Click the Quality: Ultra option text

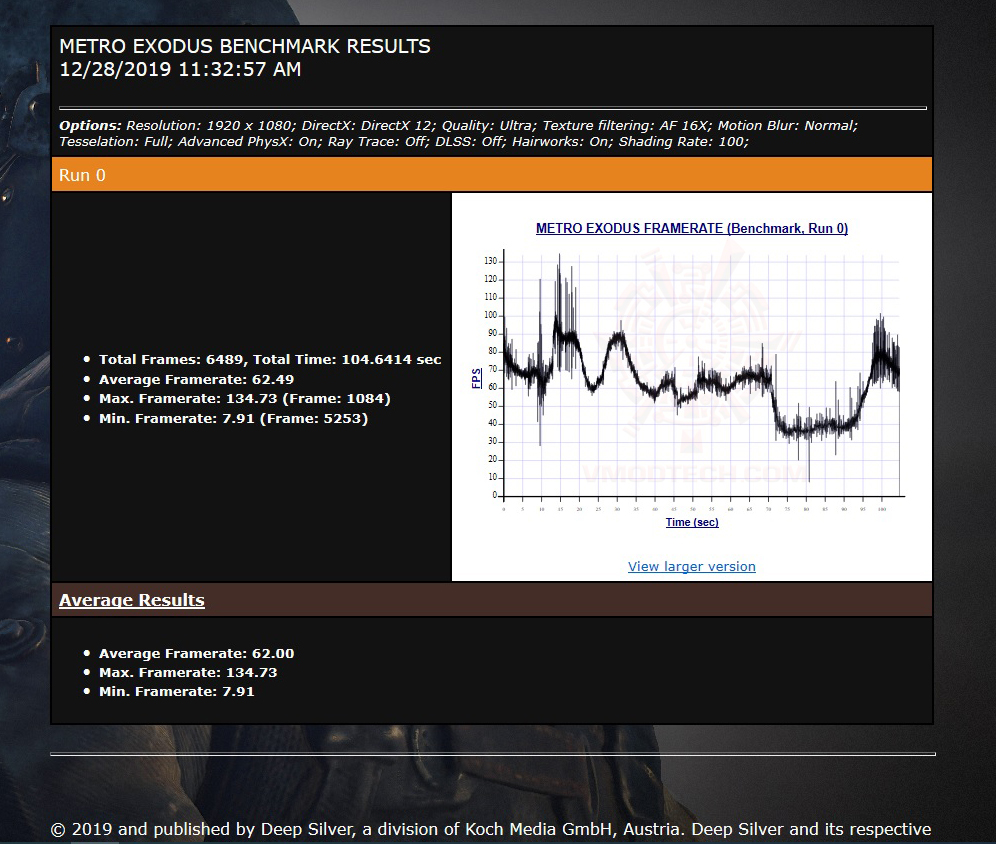[x=490, y=126]
